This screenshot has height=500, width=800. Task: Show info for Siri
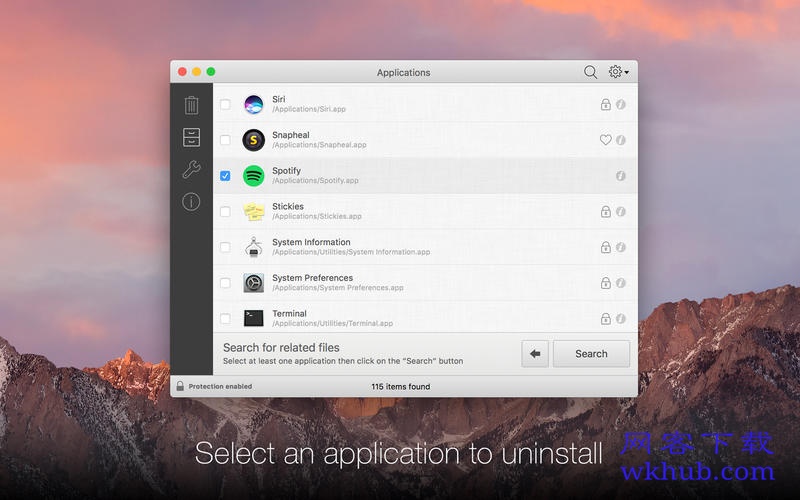621,104
